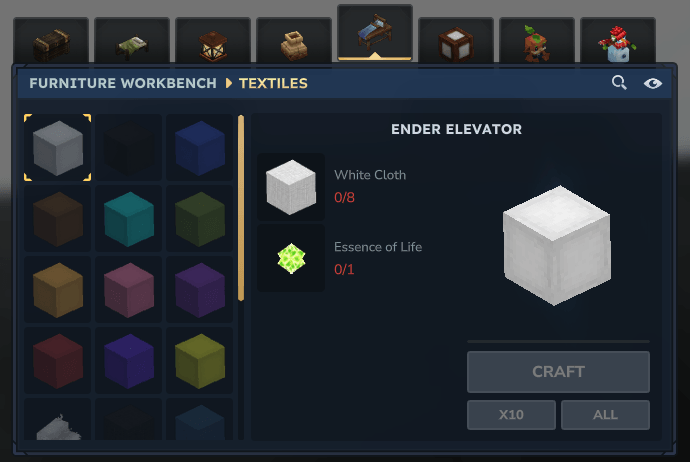Open the sprouting creature statue category icon
This screenshot has width=690, height=462.
tap(537, 43)
